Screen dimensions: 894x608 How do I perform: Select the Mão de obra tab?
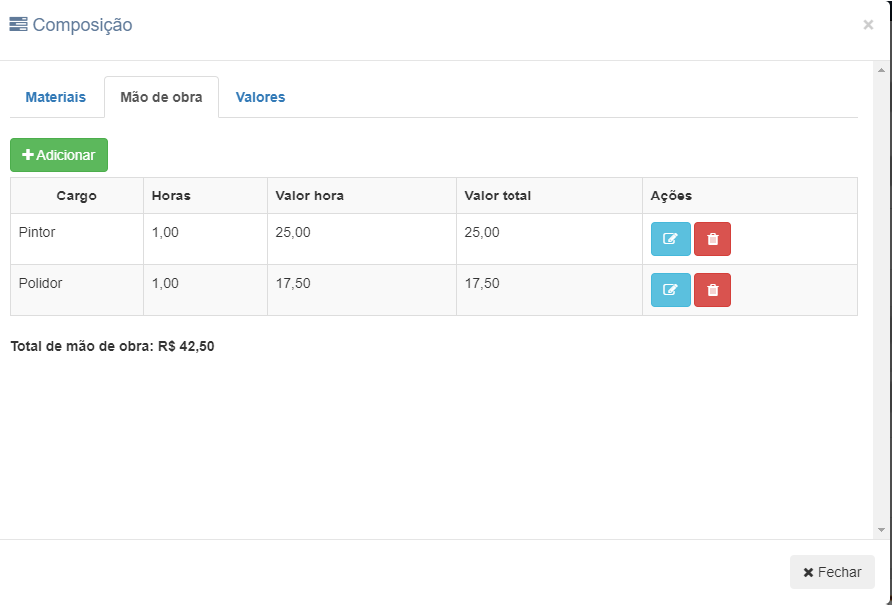pyautogui.click(x=161, y=97)
